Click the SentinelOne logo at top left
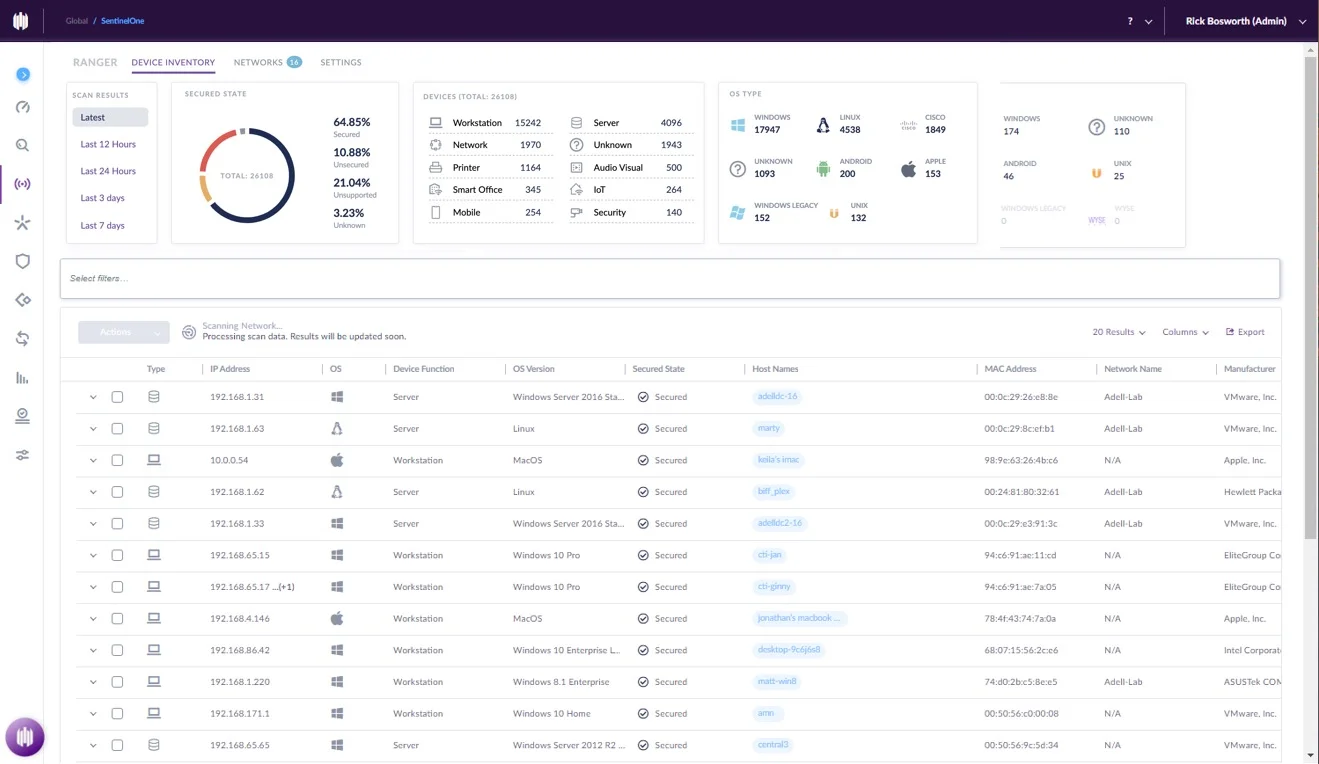The height and width of the screenshot is (764, 1319). 21,21
